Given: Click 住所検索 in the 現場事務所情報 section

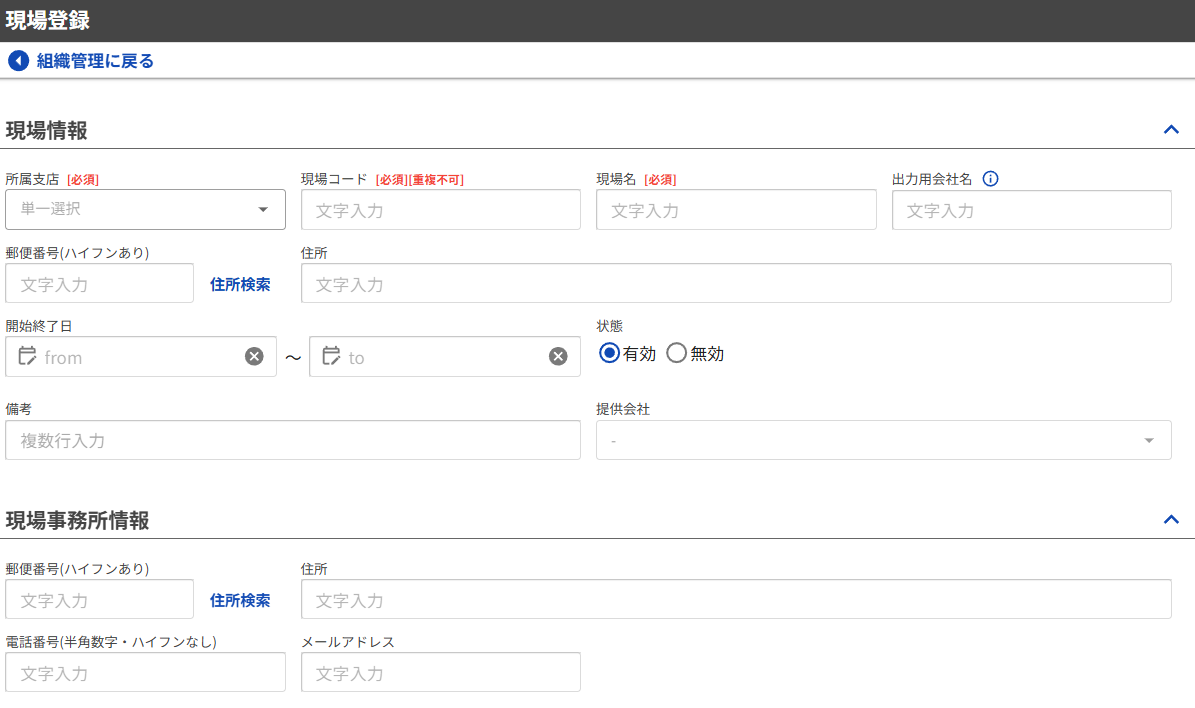Looking at the screenshot, I should [x=240, y=600].
